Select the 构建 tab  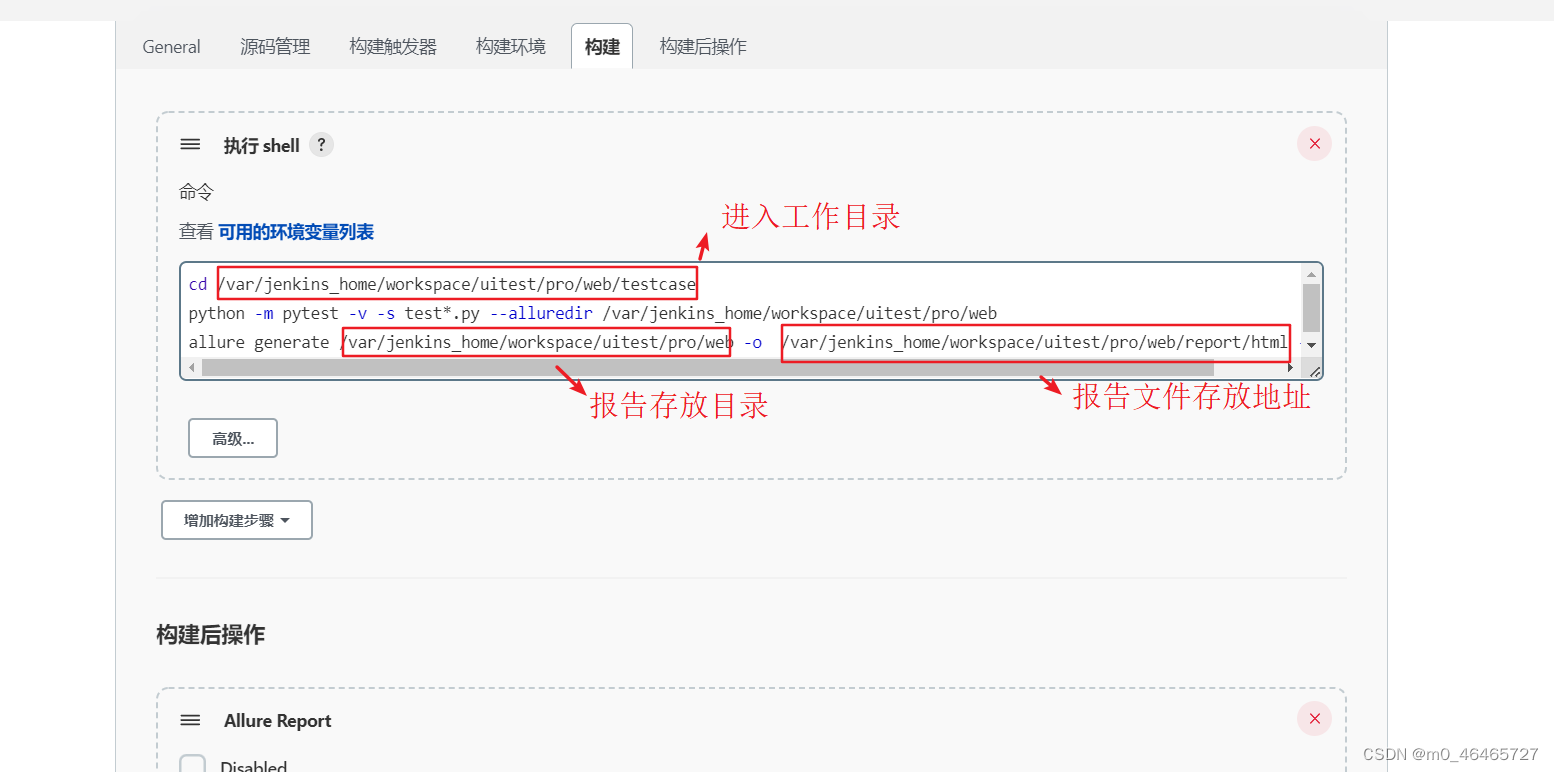click(x=602, y=46)
